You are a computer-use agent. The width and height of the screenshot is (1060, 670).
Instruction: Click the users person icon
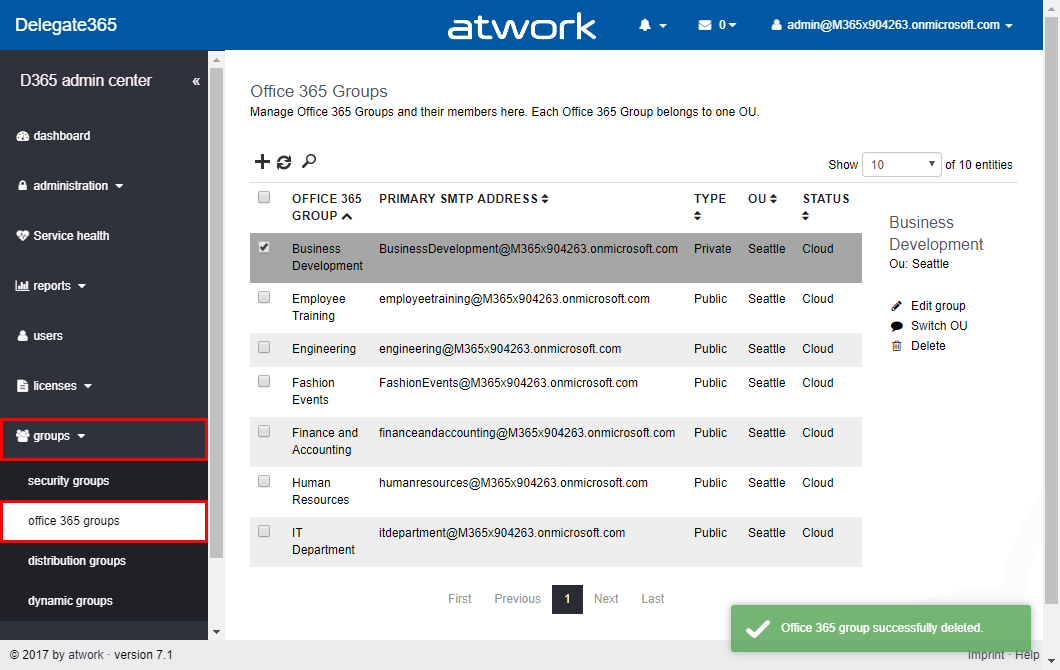tap(22, 336)
